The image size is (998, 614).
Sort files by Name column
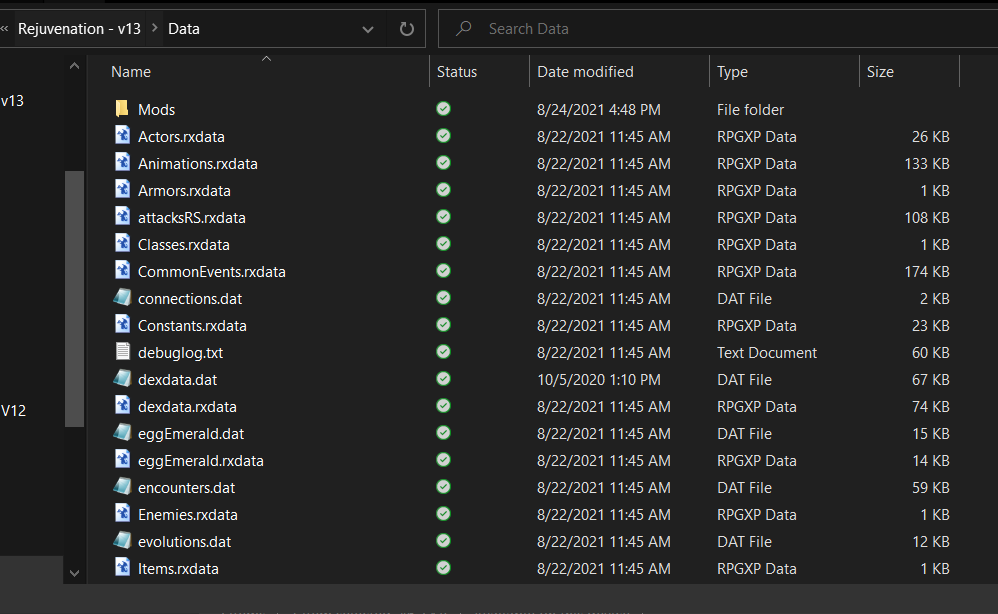[x=131, y=72]
